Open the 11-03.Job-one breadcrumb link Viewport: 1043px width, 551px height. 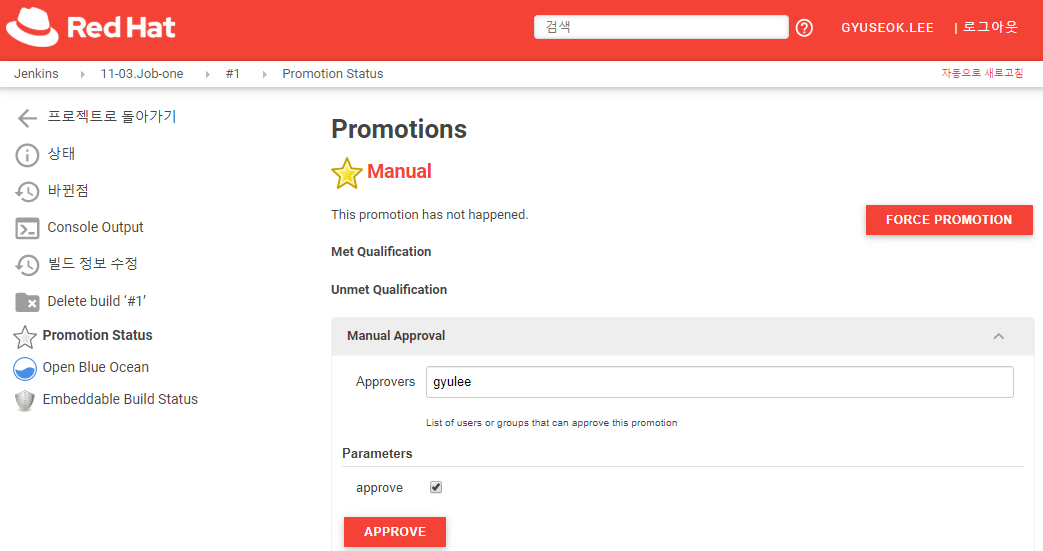pyautogui.click(x=142, y=74)
